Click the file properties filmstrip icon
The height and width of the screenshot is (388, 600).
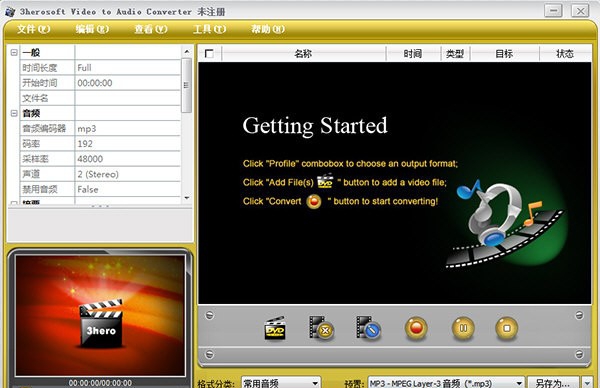[x=368, y=328]
